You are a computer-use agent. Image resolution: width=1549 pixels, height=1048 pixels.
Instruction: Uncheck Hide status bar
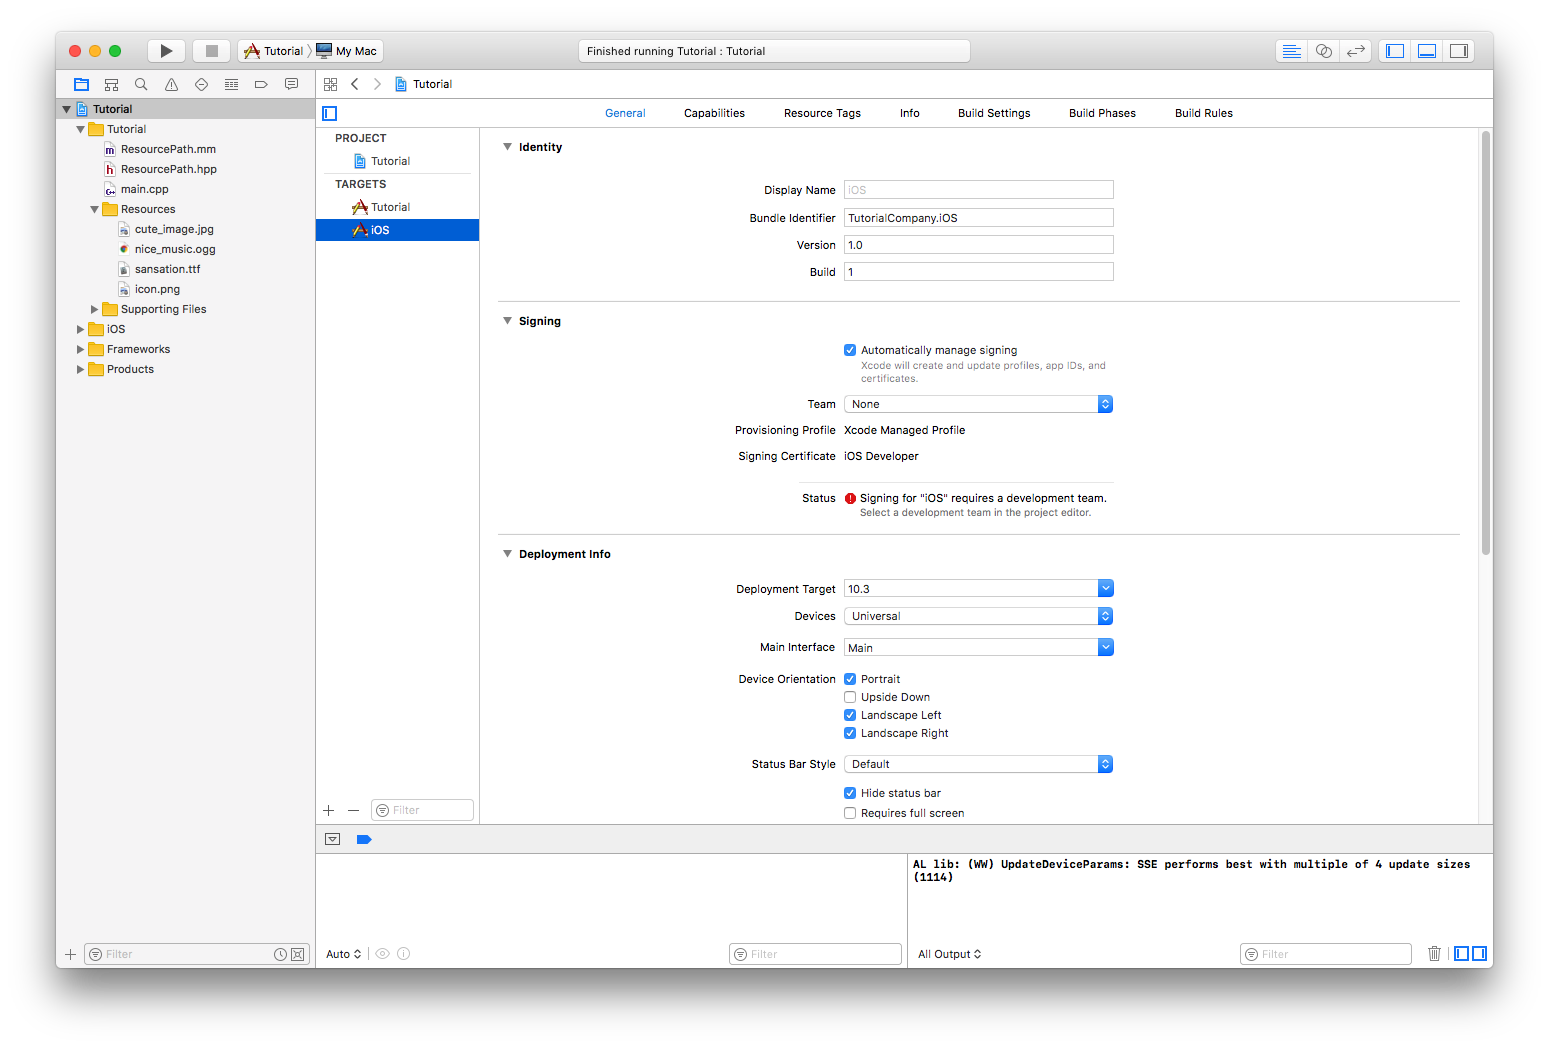tap(850, 792)
